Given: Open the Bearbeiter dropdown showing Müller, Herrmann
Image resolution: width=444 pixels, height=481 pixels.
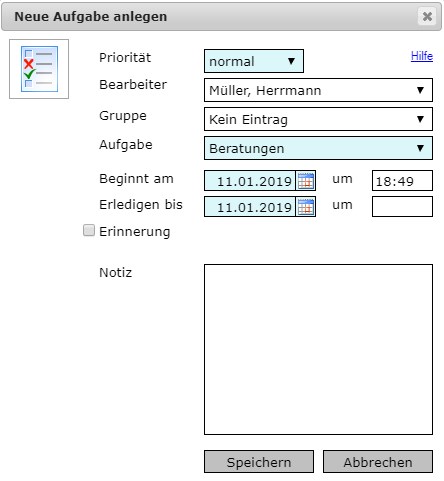Looking at the screenshot, I should (x=318, y=90).
